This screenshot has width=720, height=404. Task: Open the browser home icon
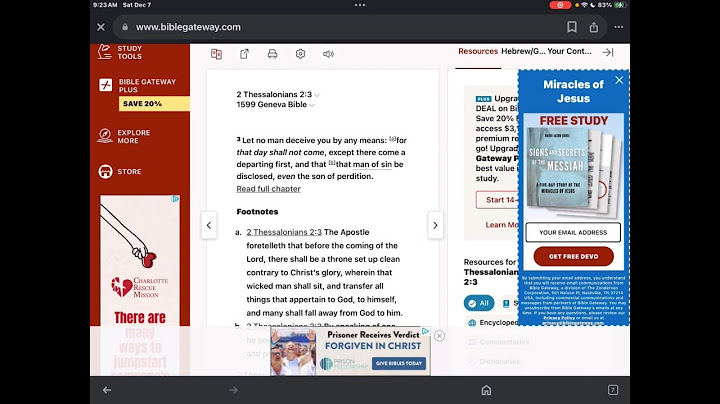click(486, 390)
